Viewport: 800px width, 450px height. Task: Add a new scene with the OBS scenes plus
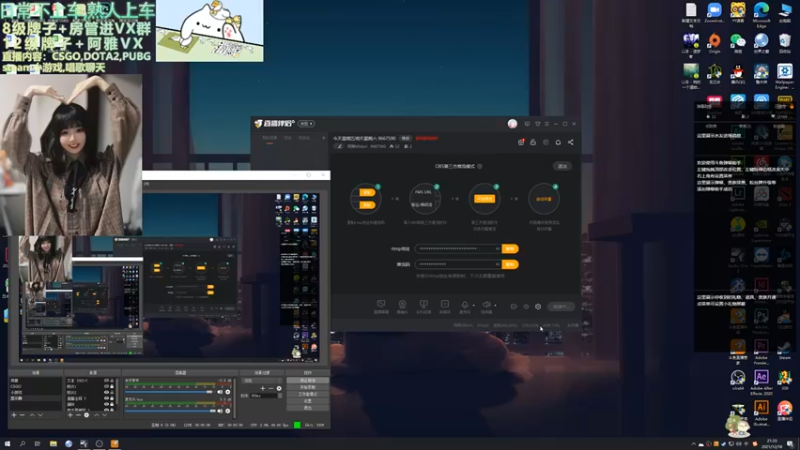(14, 415)
